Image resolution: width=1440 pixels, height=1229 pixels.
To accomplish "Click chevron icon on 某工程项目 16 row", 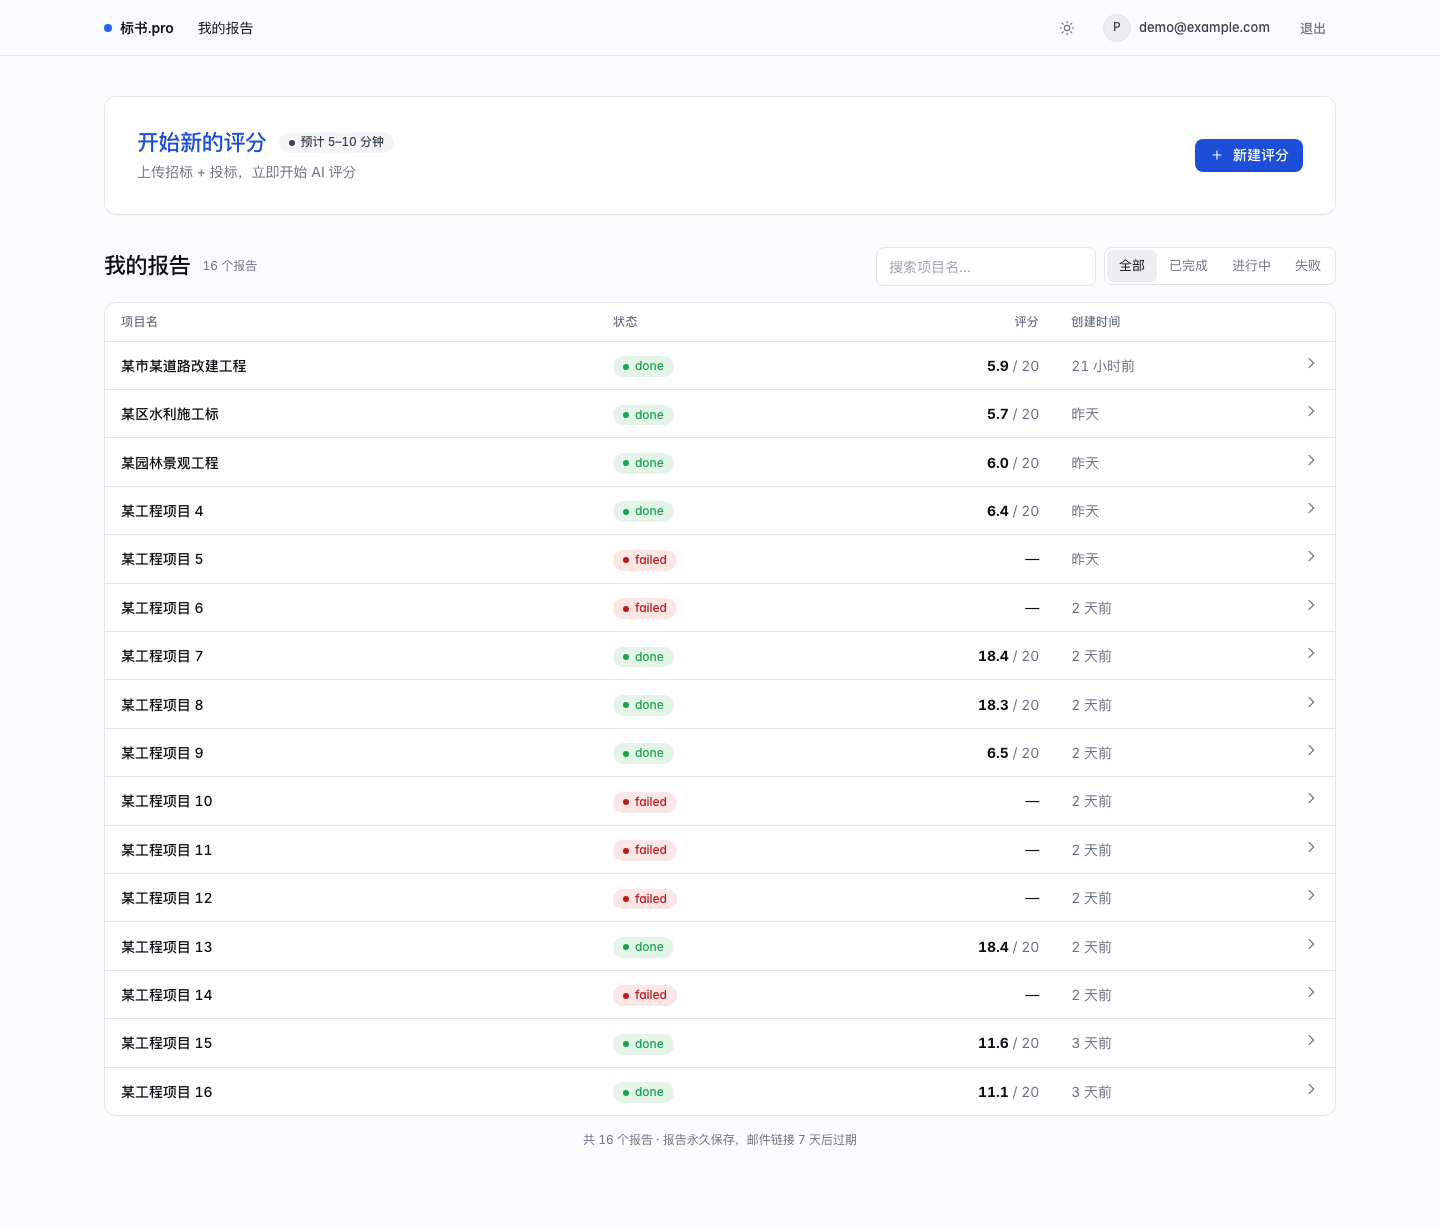I will (x=1311, y=1090).
